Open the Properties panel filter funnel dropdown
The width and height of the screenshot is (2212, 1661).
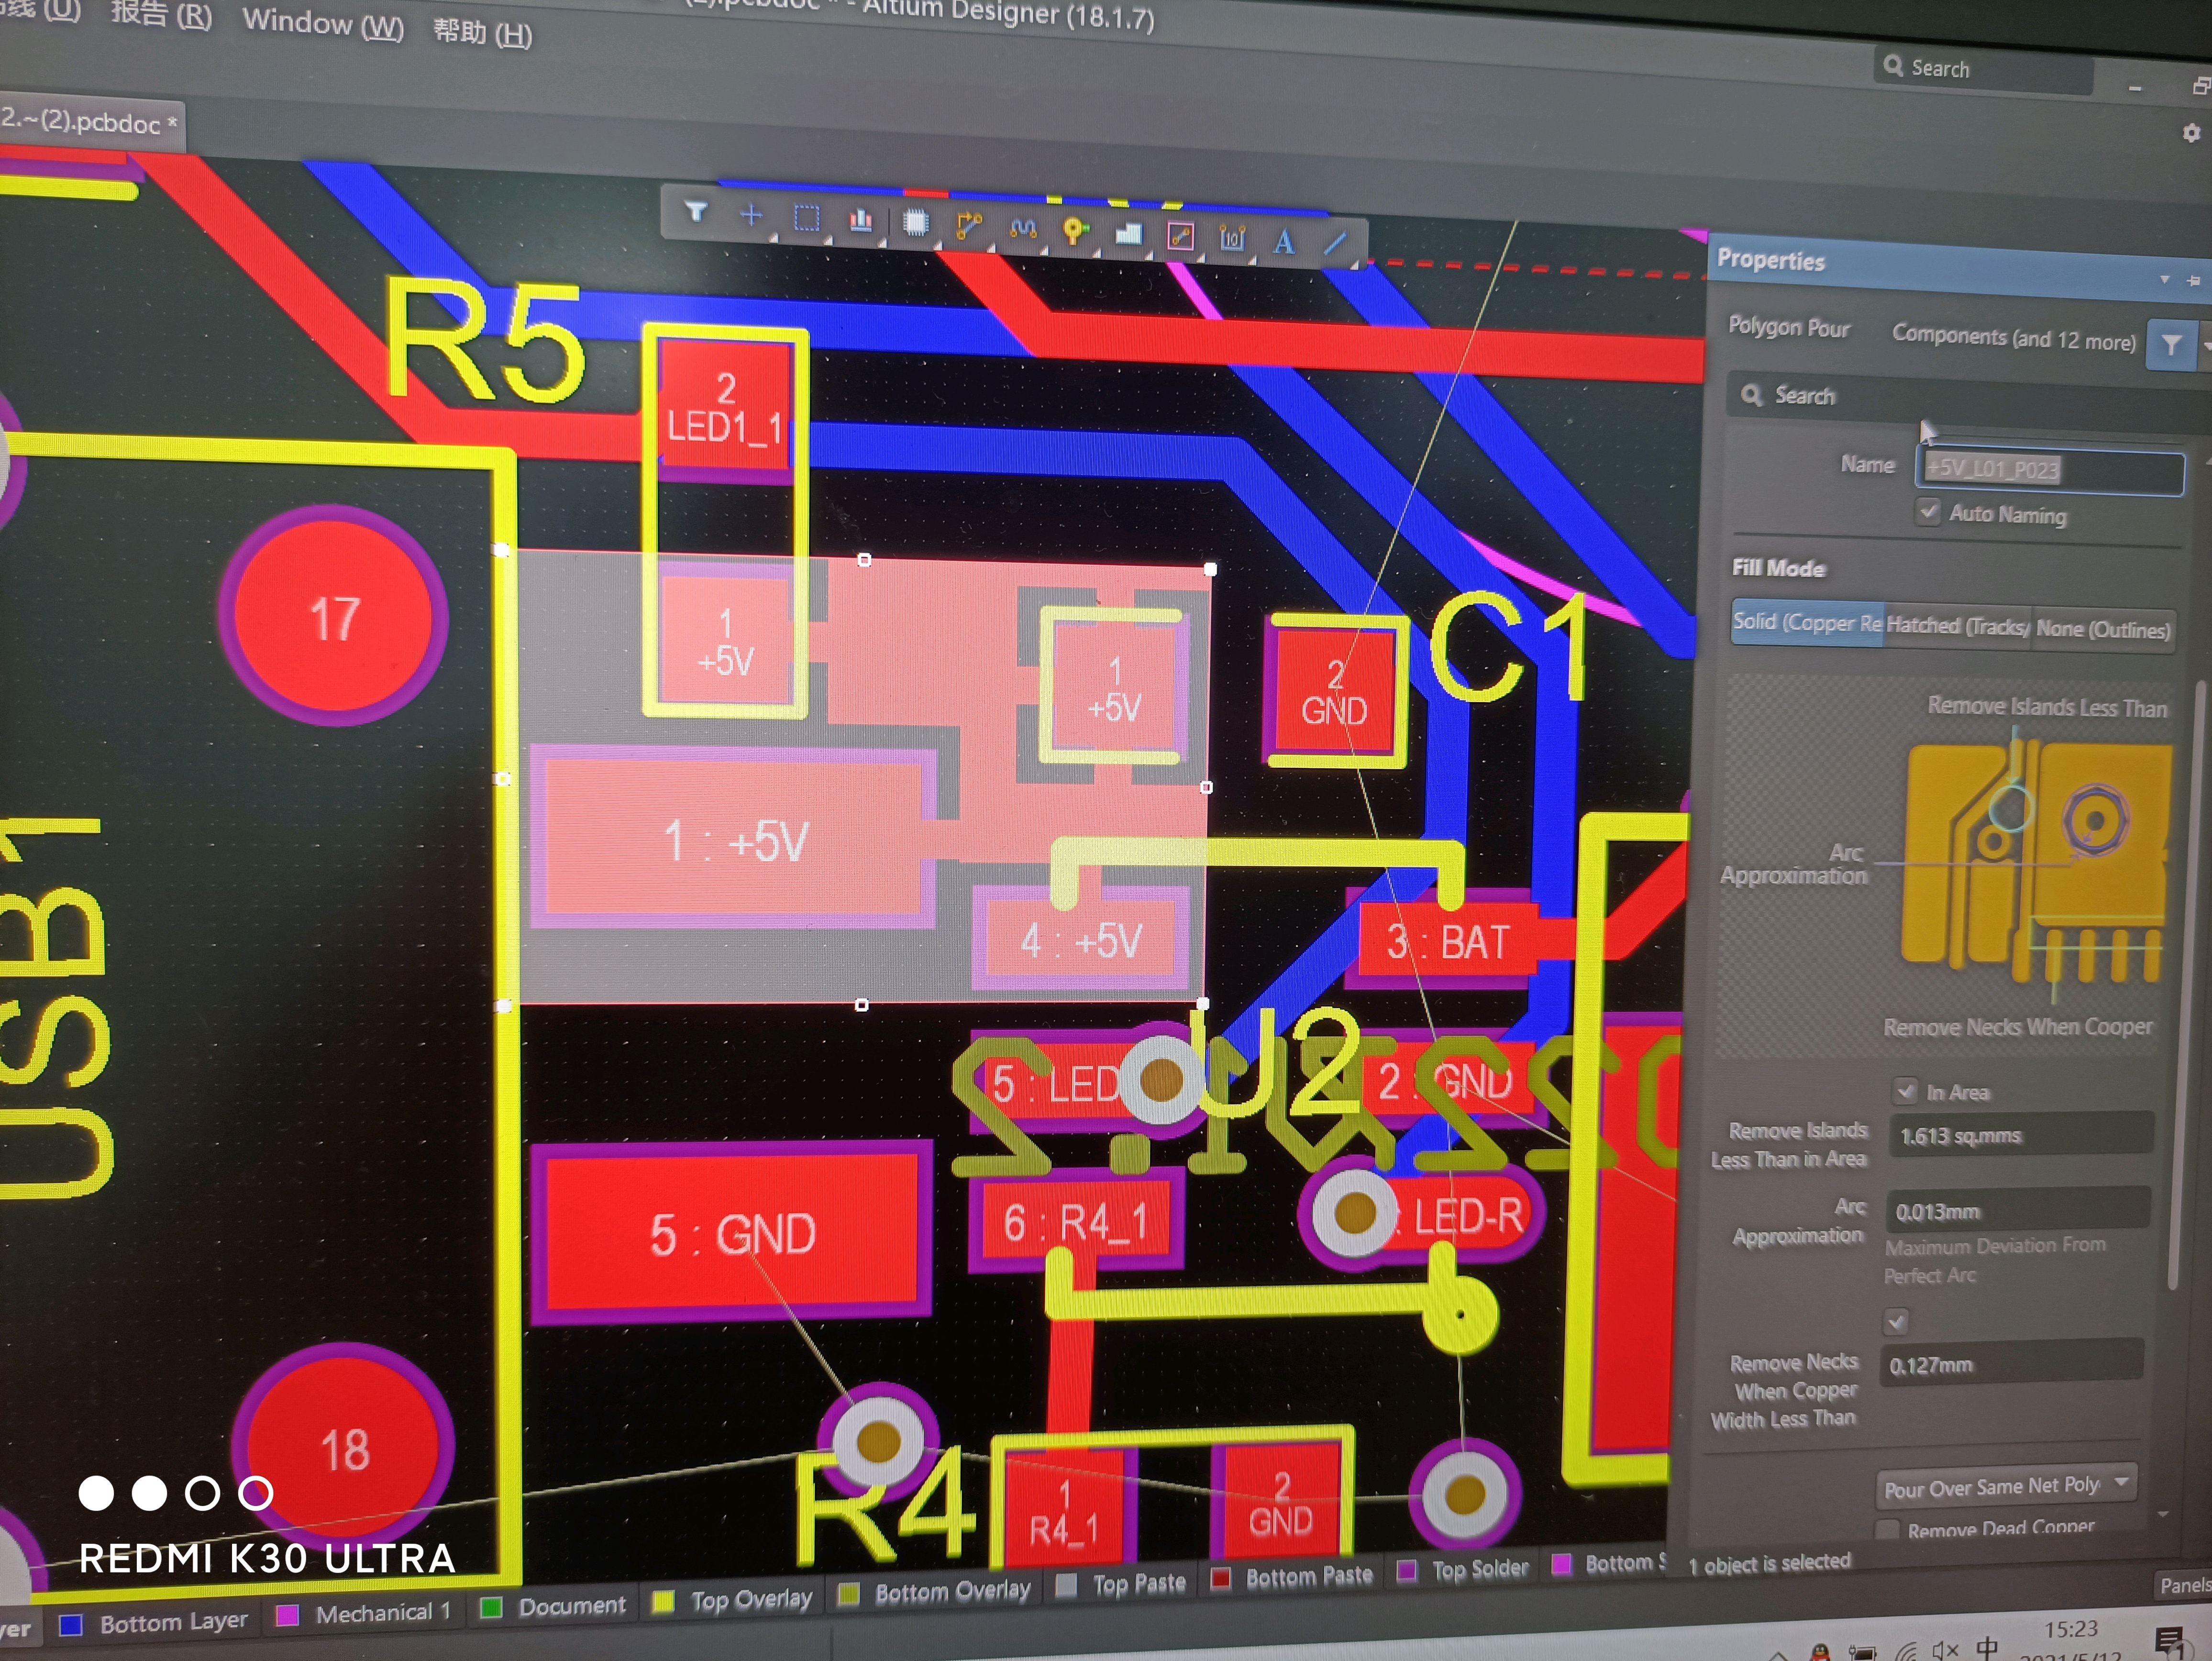coord(2171,346)
